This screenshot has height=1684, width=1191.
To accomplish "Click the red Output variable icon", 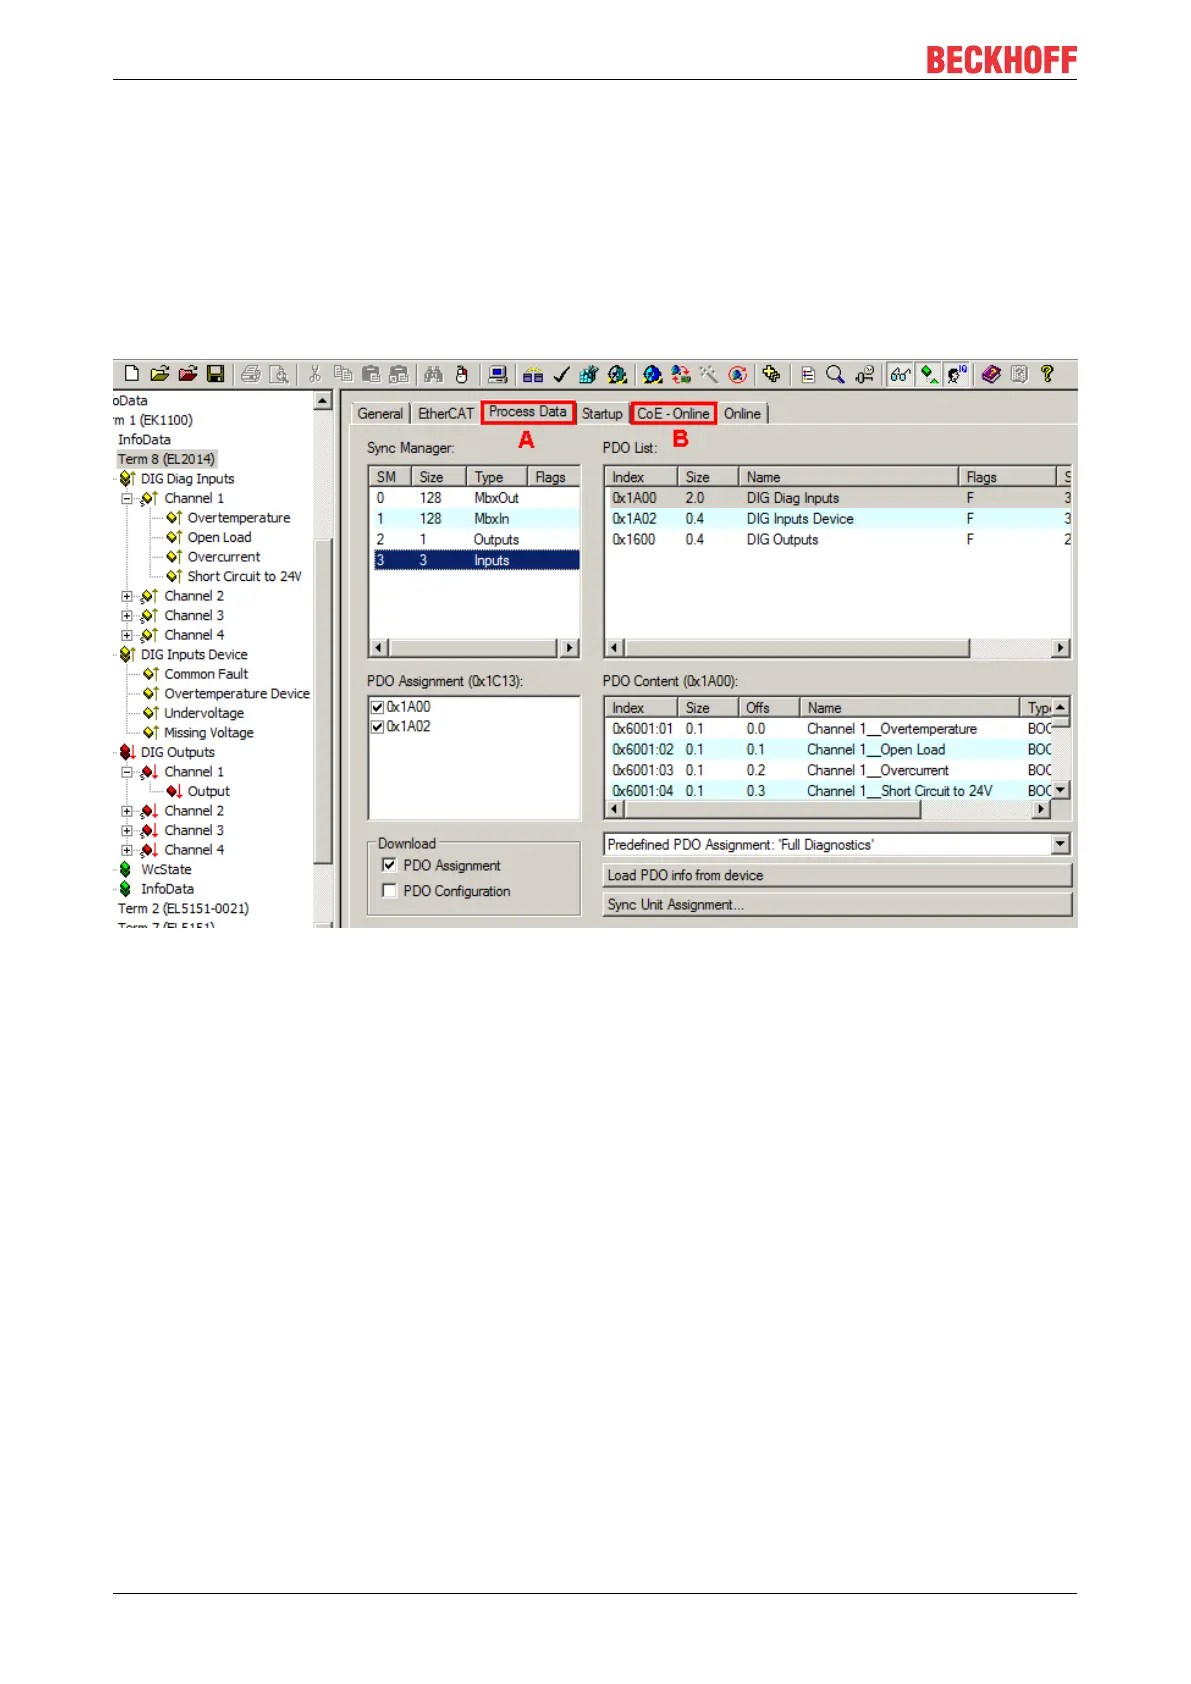I will coord(174,791).
